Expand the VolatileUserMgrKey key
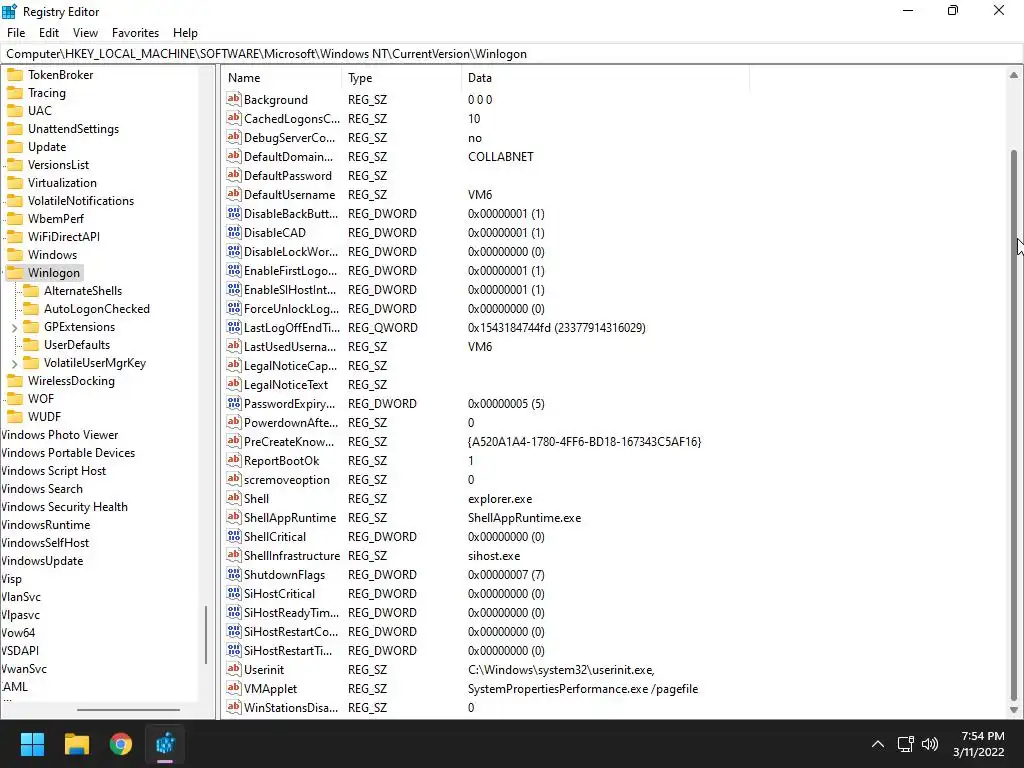This screenshot has height=768, width=1024. pyautogui.click(x=14, y=363)
